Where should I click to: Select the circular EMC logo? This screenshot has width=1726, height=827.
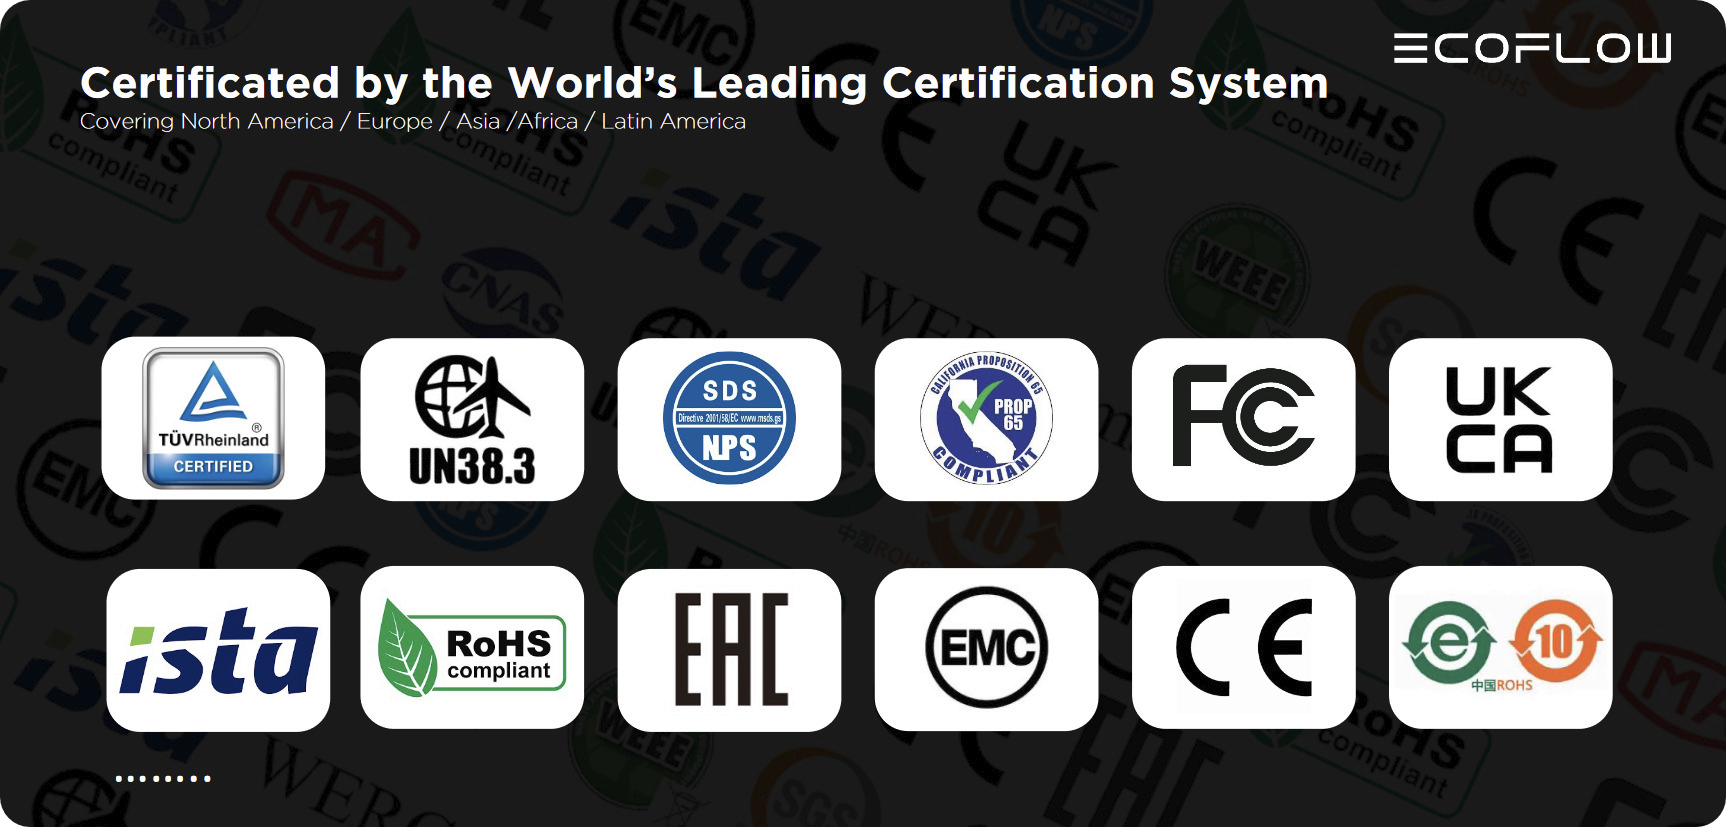click(x=986, y=649)
